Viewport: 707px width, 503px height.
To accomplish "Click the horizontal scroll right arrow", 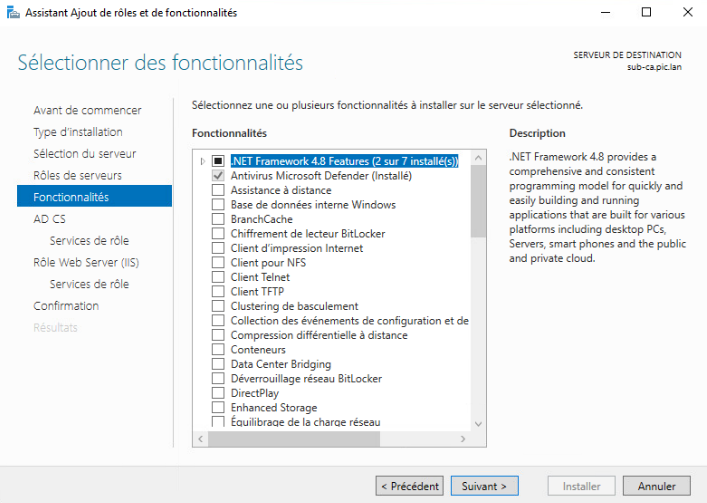I will tap(463, 439).
